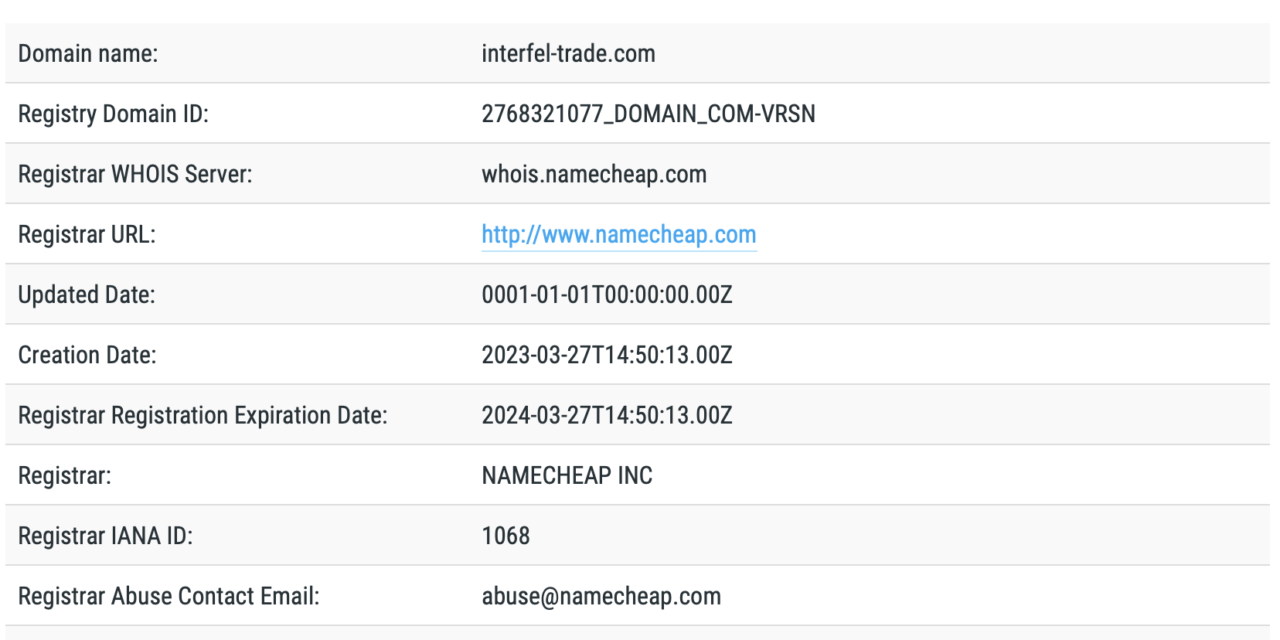Open the http://www.namecheap.com registrar link

click(619, 235)
